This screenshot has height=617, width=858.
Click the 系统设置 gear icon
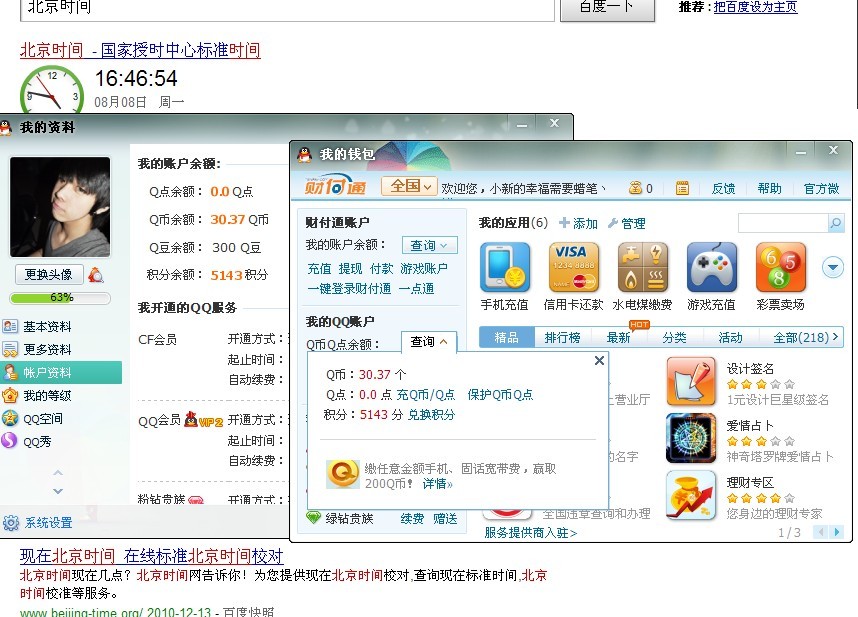coord(10,523)
